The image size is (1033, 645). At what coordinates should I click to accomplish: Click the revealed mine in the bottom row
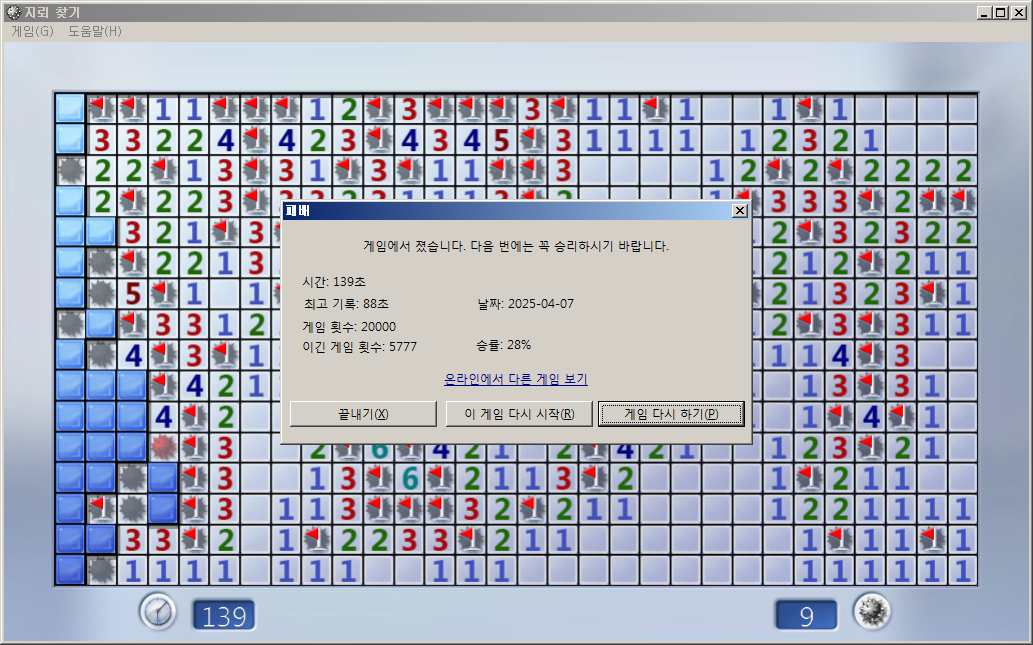[x=101, y=571]
